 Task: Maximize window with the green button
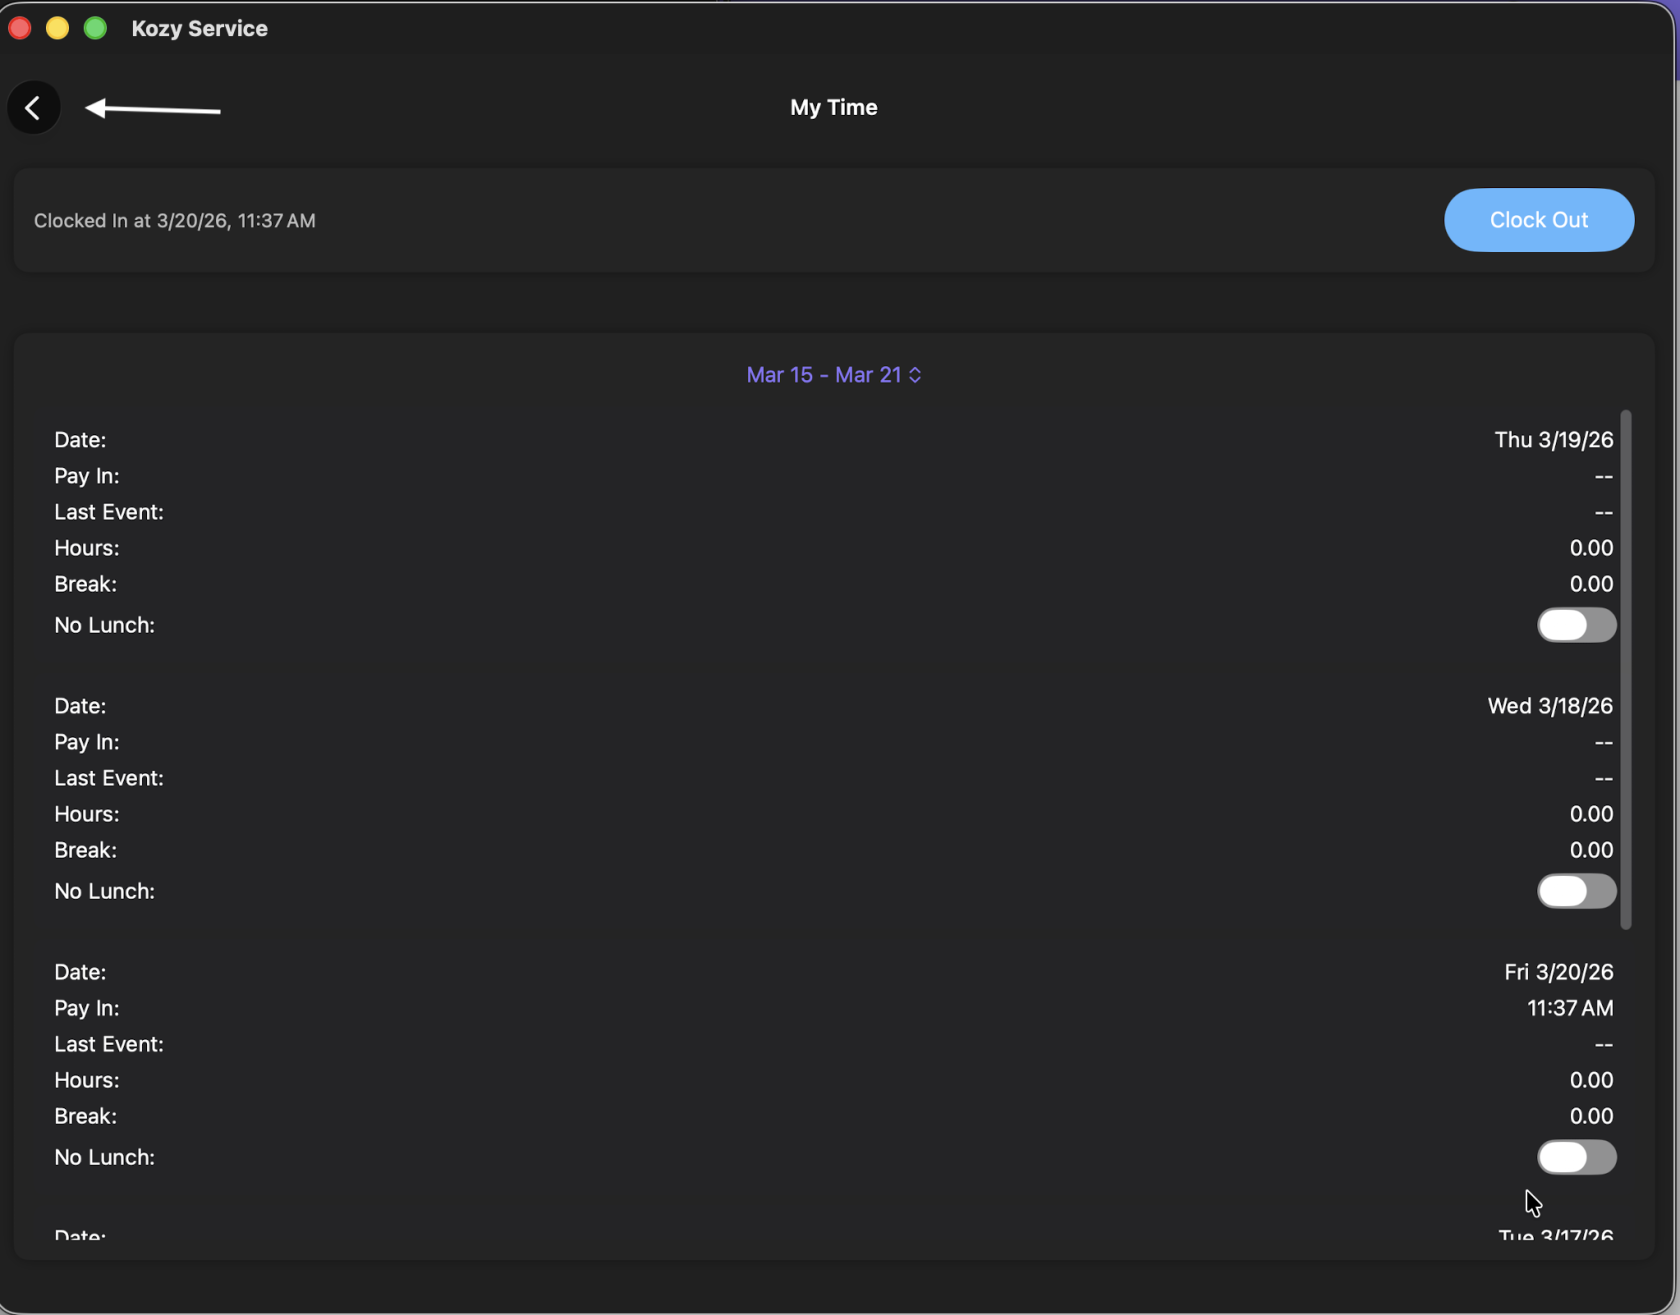(96, 28)
